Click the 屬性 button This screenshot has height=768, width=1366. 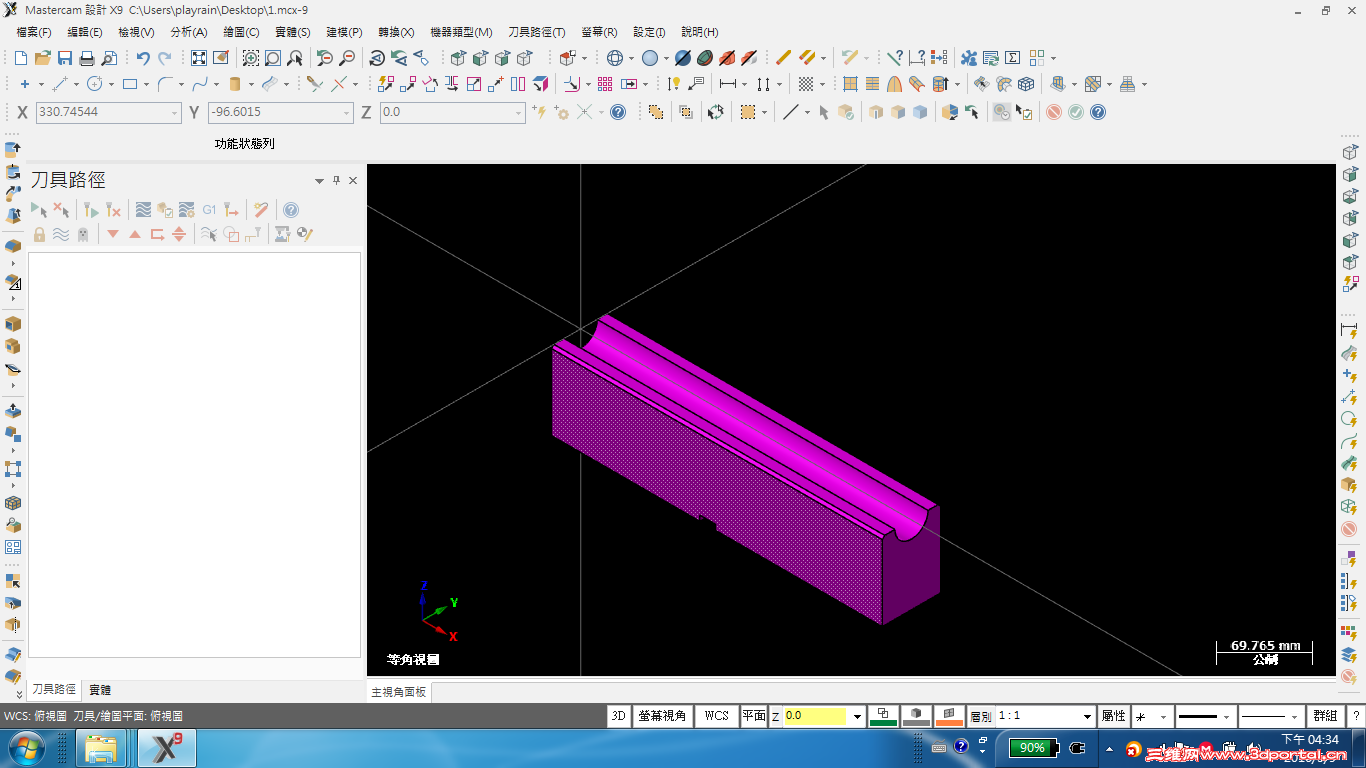click(x=1114, y=716)
